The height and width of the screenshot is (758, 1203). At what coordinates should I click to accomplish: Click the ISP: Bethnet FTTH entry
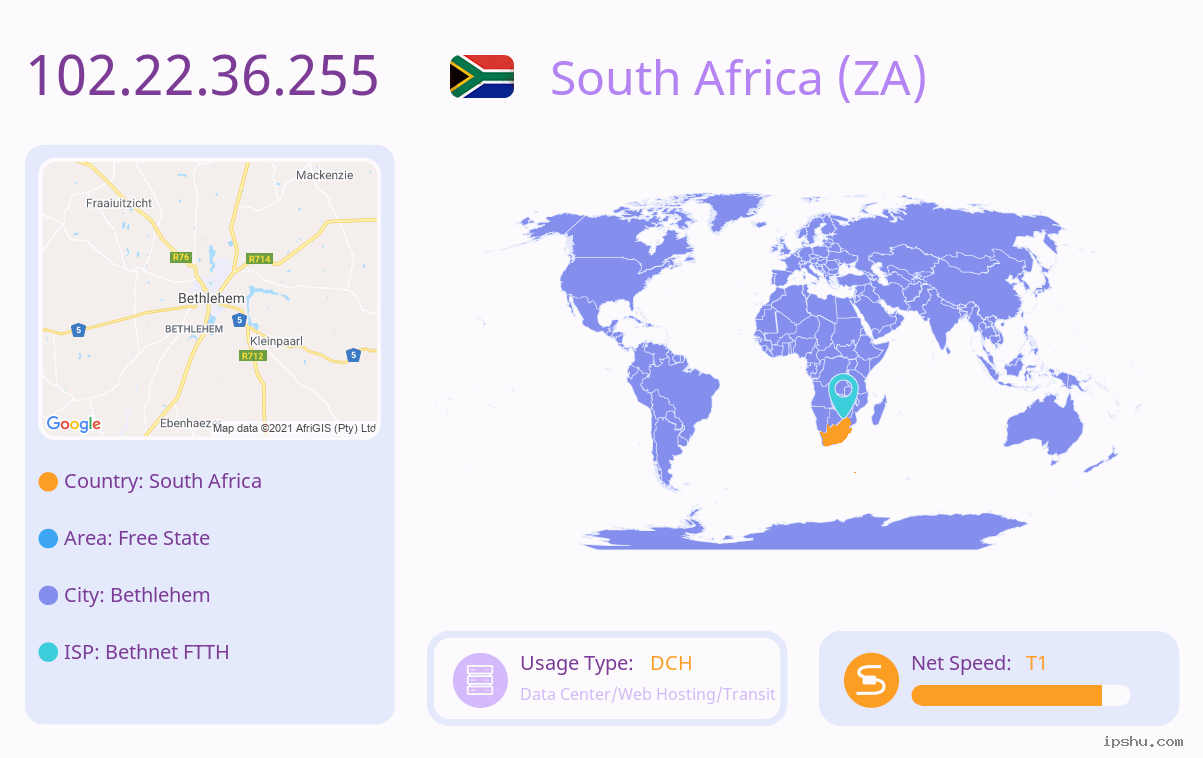[147, 652]
